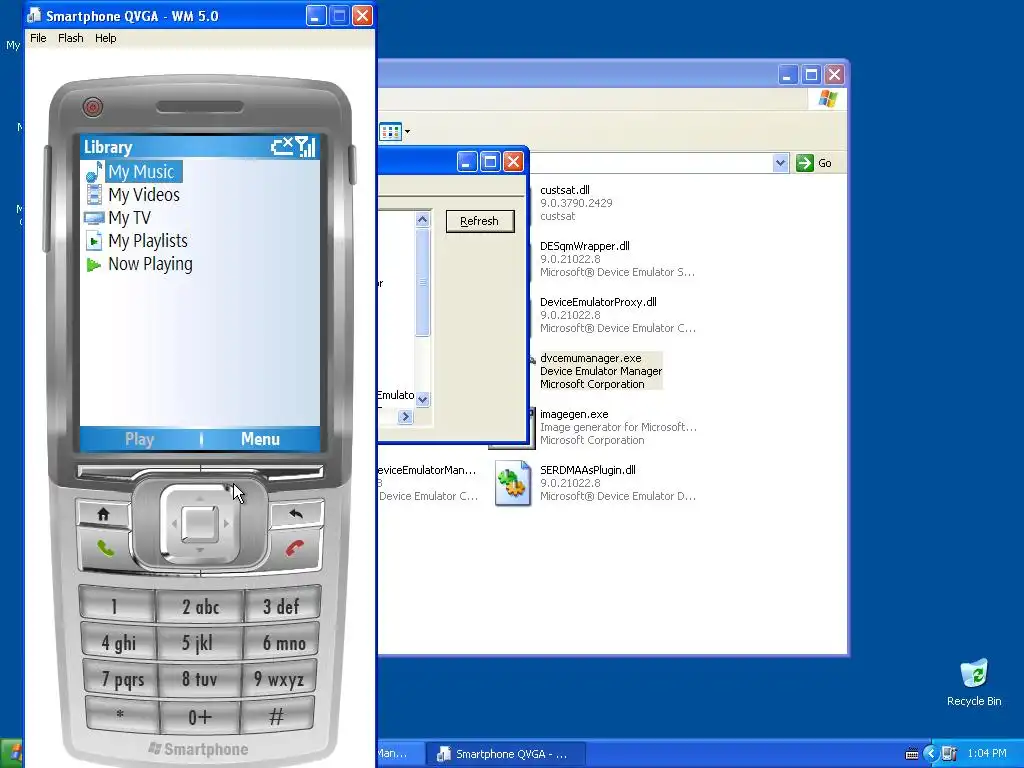Click the keyboard icon in system tray
Viewport: 1024px width, 768px height.
tap(912, 754)
